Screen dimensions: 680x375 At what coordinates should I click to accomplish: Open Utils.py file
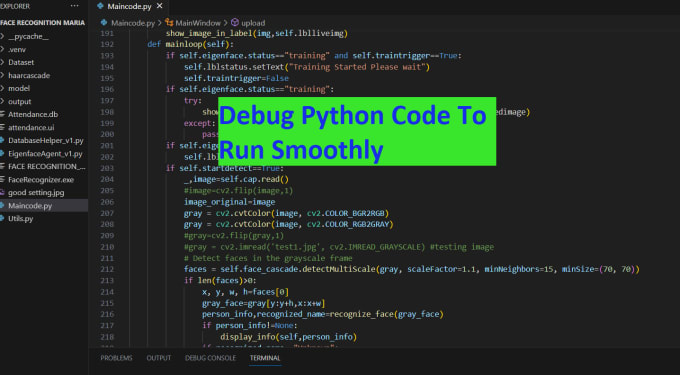tap(21, 218)
